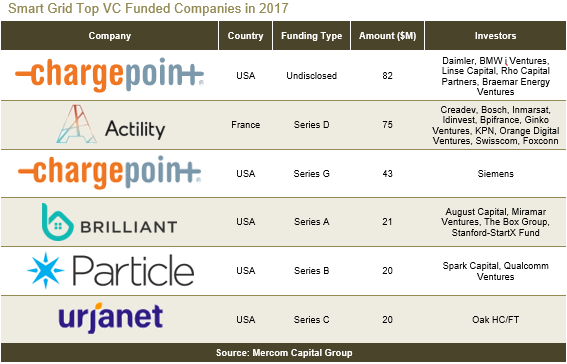The image size is (567, 364).
Task: Click the Smart Grid Top VC title
Action: click(148, 8)
